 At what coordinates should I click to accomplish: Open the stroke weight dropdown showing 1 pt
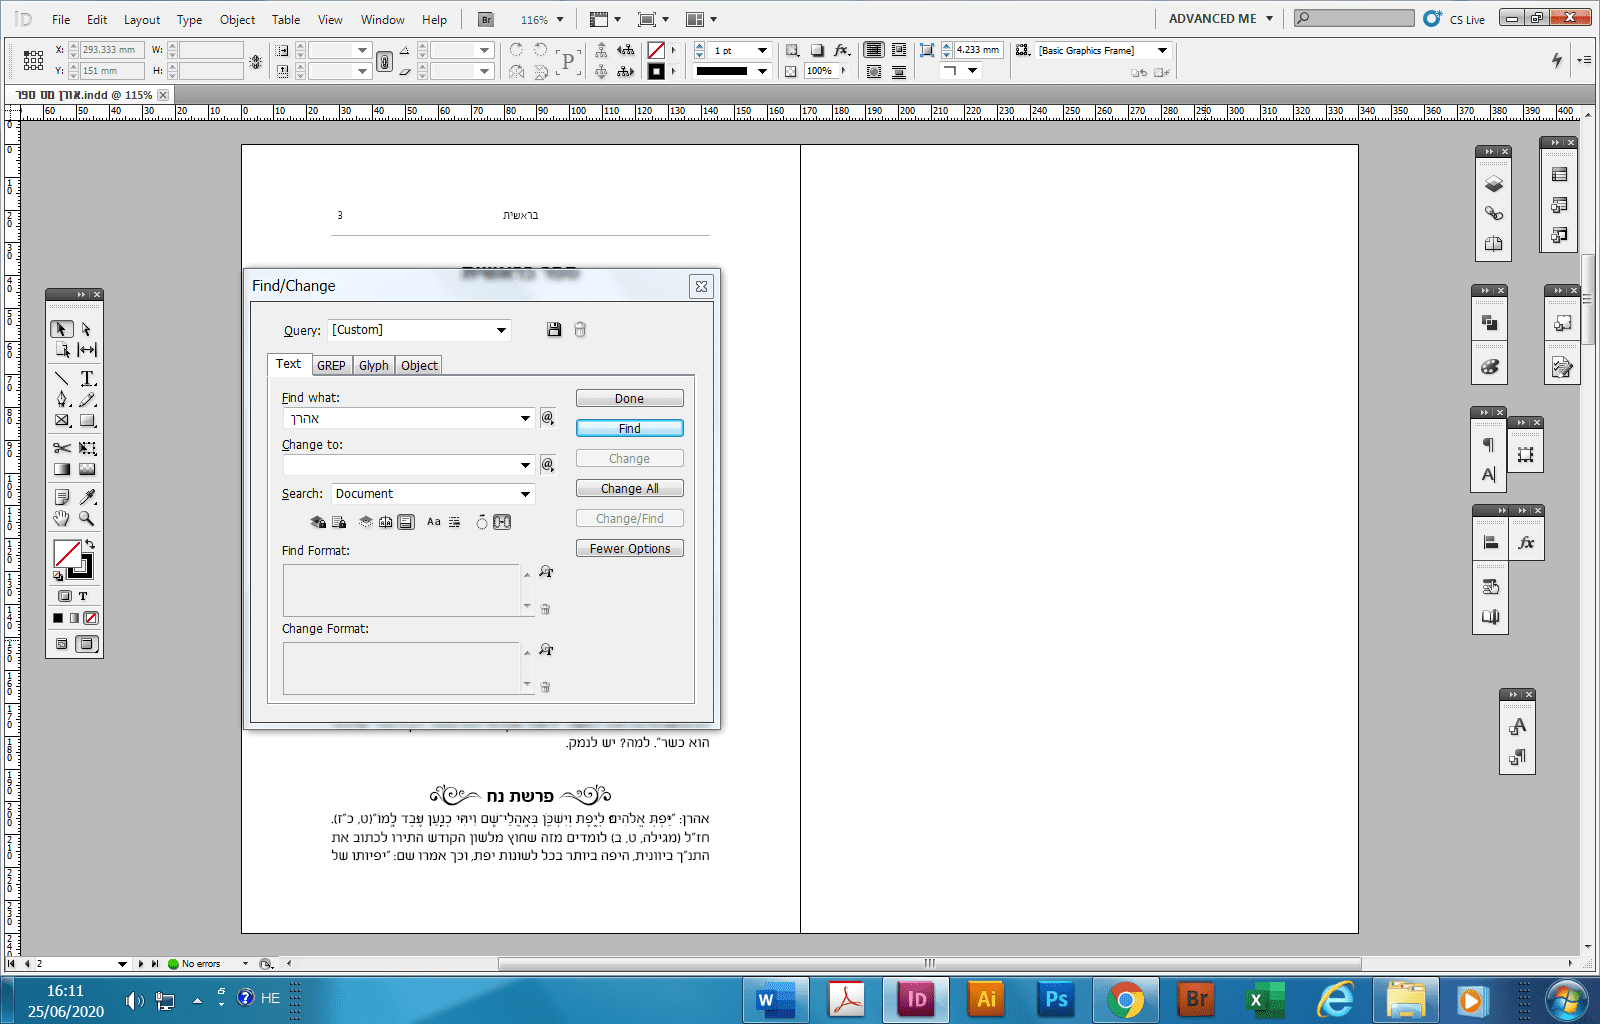pyautogui.click(x=762, y=50)
